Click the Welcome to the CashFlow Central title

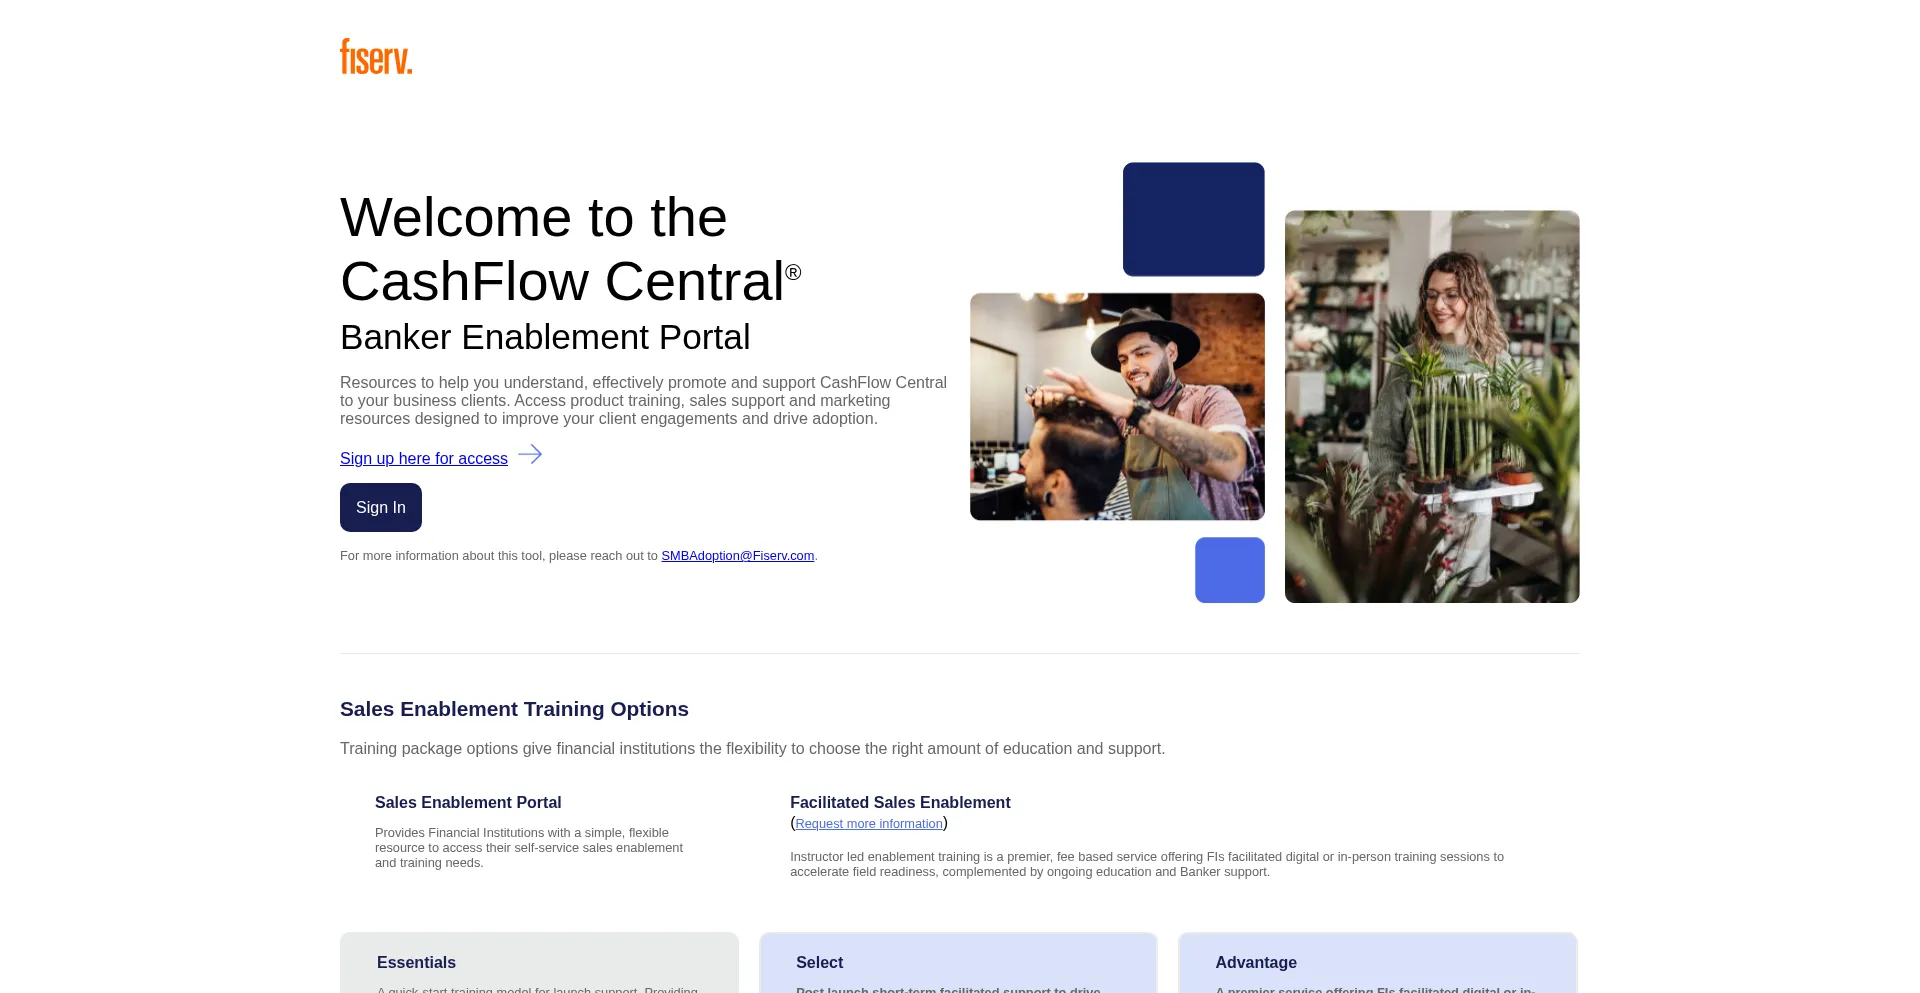click(571, 249)
